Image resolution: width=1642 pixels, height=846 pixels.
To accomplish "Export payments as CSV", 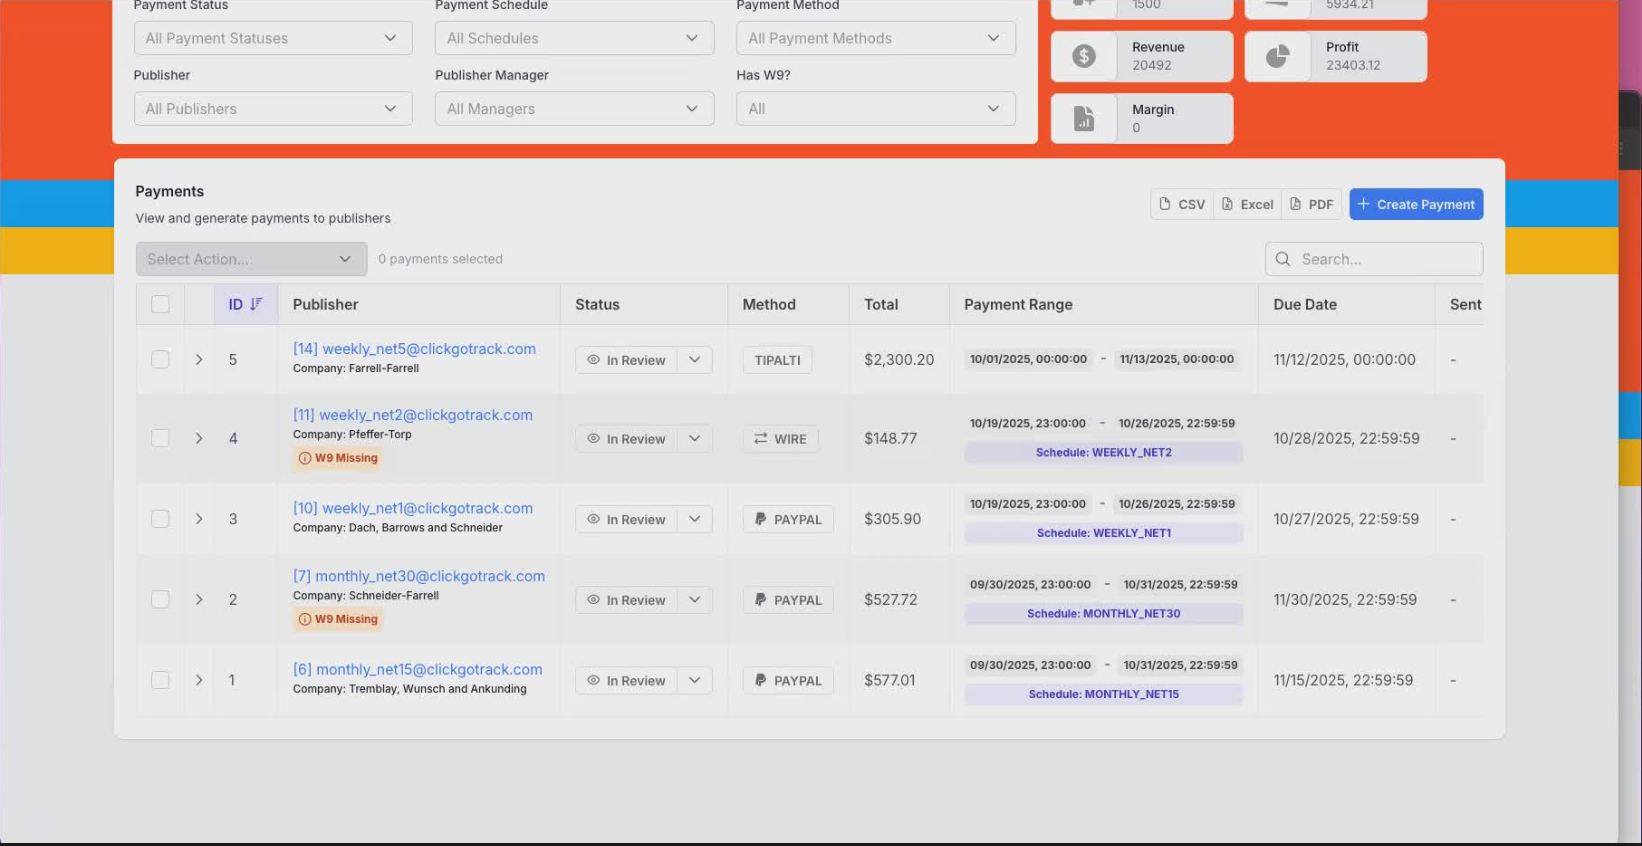I will (1181, 204).
